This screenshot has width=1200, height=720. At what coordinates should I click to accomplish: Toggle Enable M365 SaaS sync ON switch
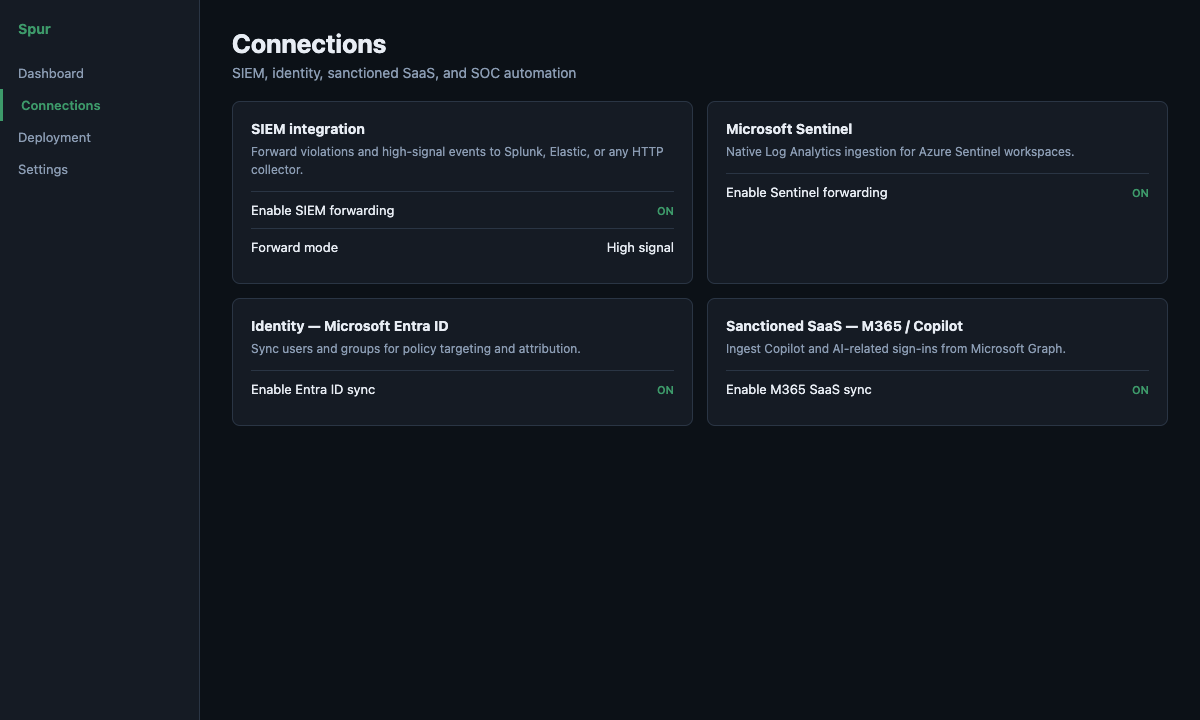pos(1140,390)
